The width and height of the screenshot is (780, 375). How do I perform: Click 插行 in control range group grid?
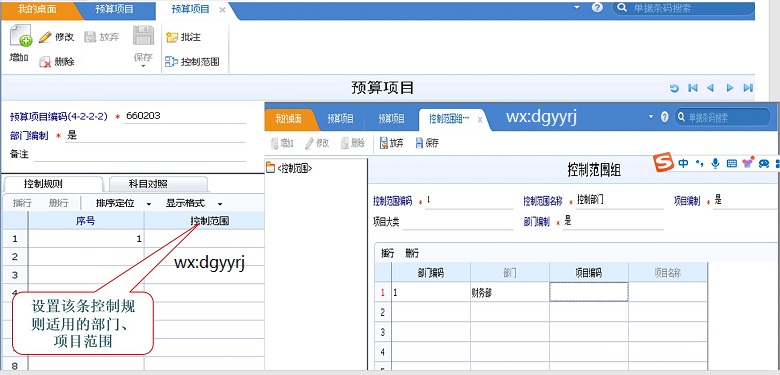(x=388, y=253)
